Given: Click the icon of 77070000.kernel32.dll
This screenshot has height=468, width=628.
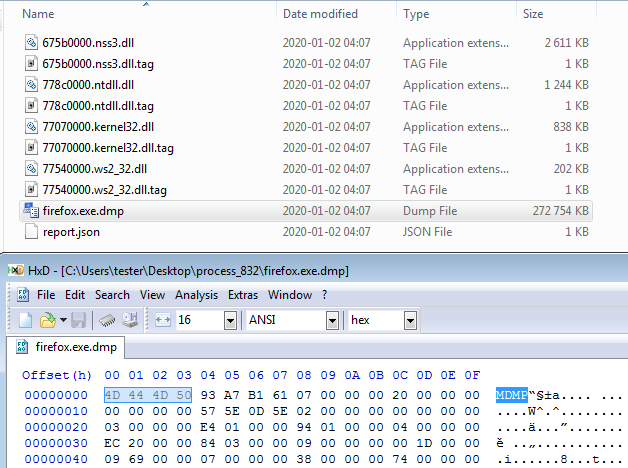Looking at the screenshot, I should [x=31, y=127].
